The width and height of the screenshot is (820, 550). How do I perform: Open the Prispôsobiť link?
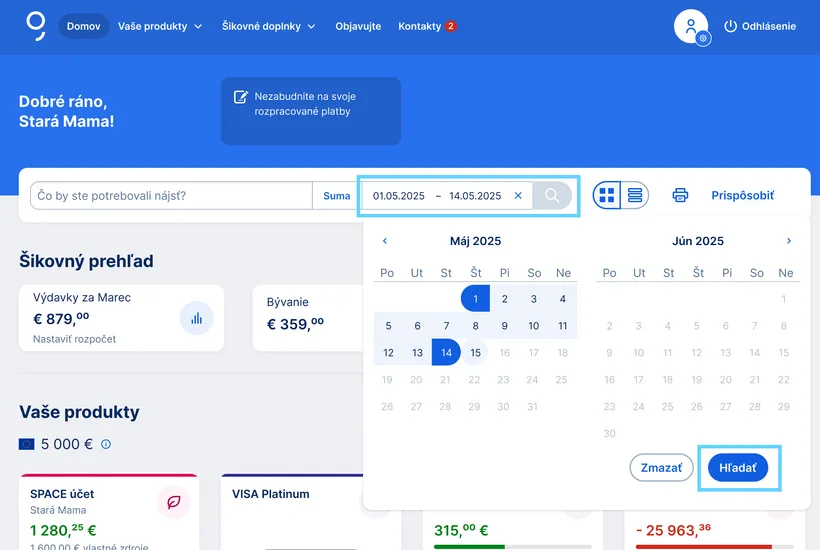[742, 196]
